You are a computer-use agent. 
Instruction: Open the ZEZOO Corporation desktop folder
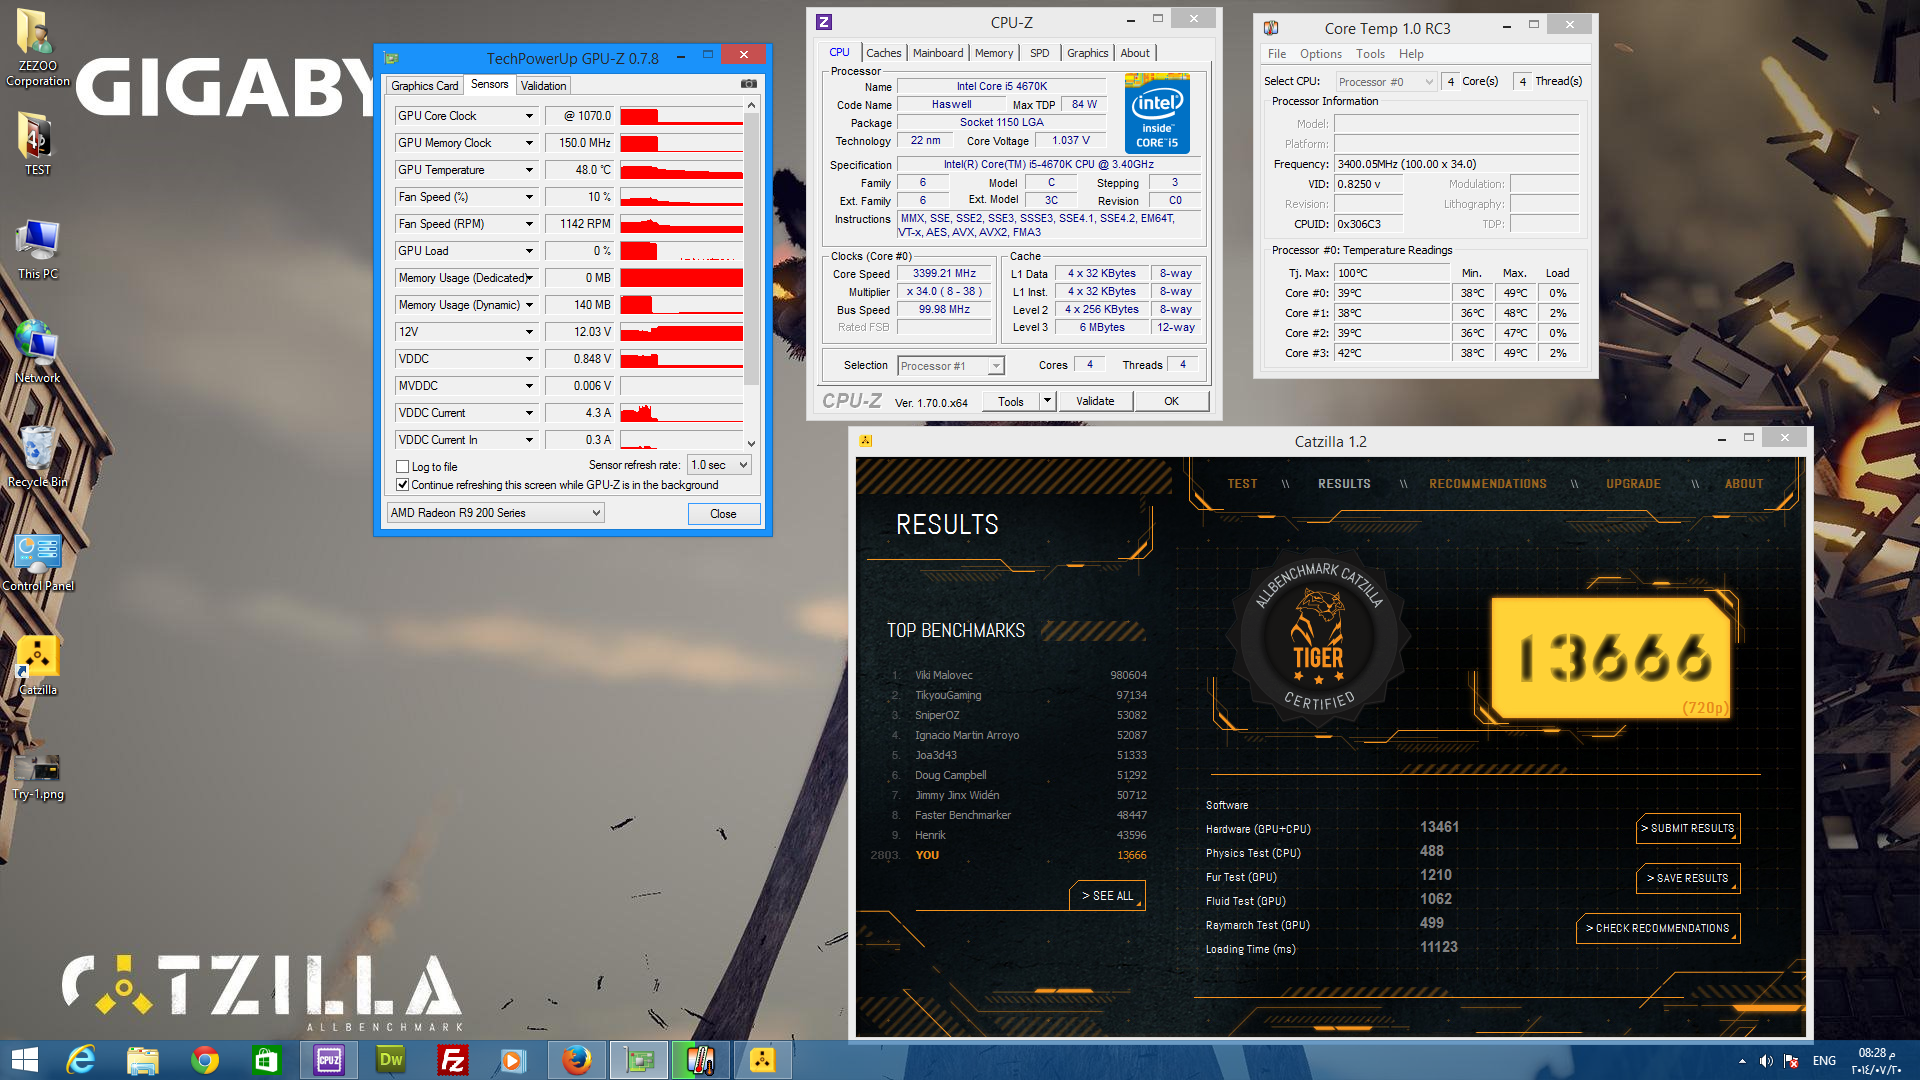pos(38,48)
